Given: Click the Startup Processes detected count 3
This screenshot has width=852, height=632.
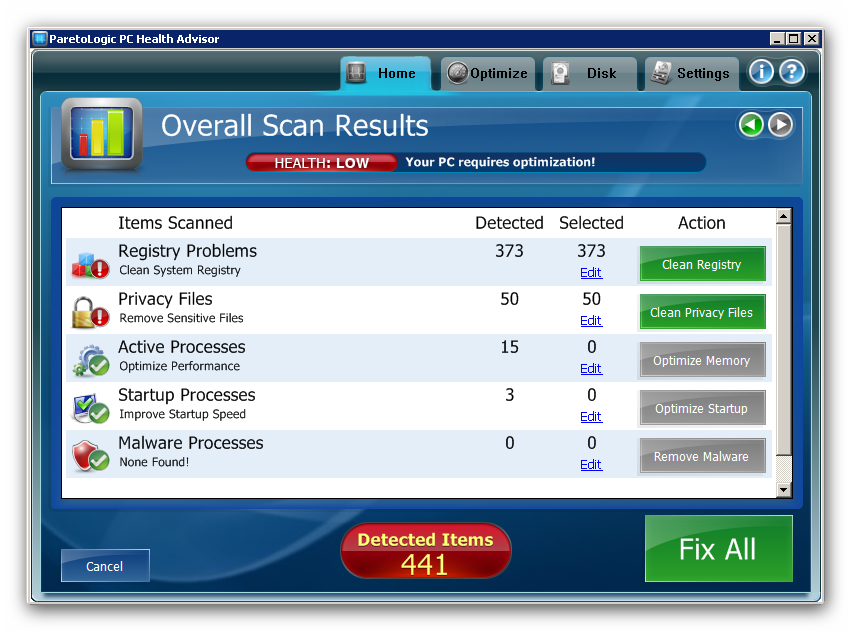Looking at the screenshot, I should [509, 395].
